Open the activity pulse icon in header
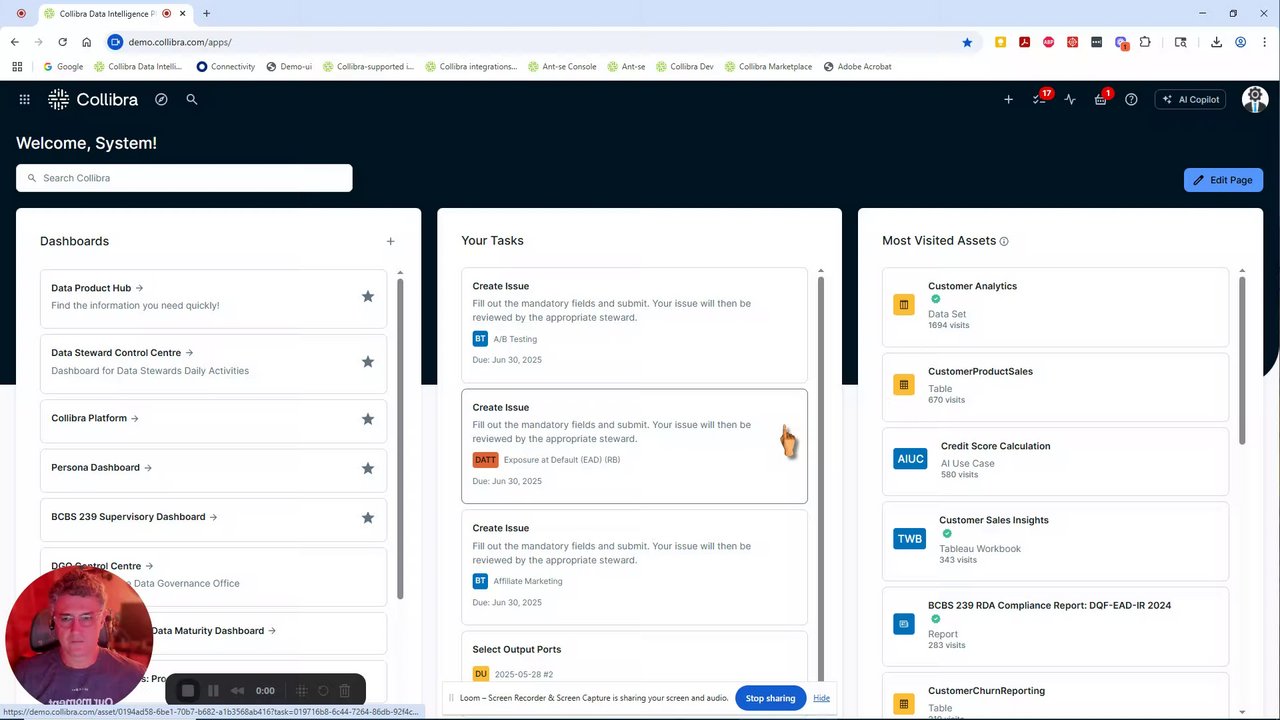Image resolution: width=1280 pixels, height=720 pixels. coord(1070,99)
